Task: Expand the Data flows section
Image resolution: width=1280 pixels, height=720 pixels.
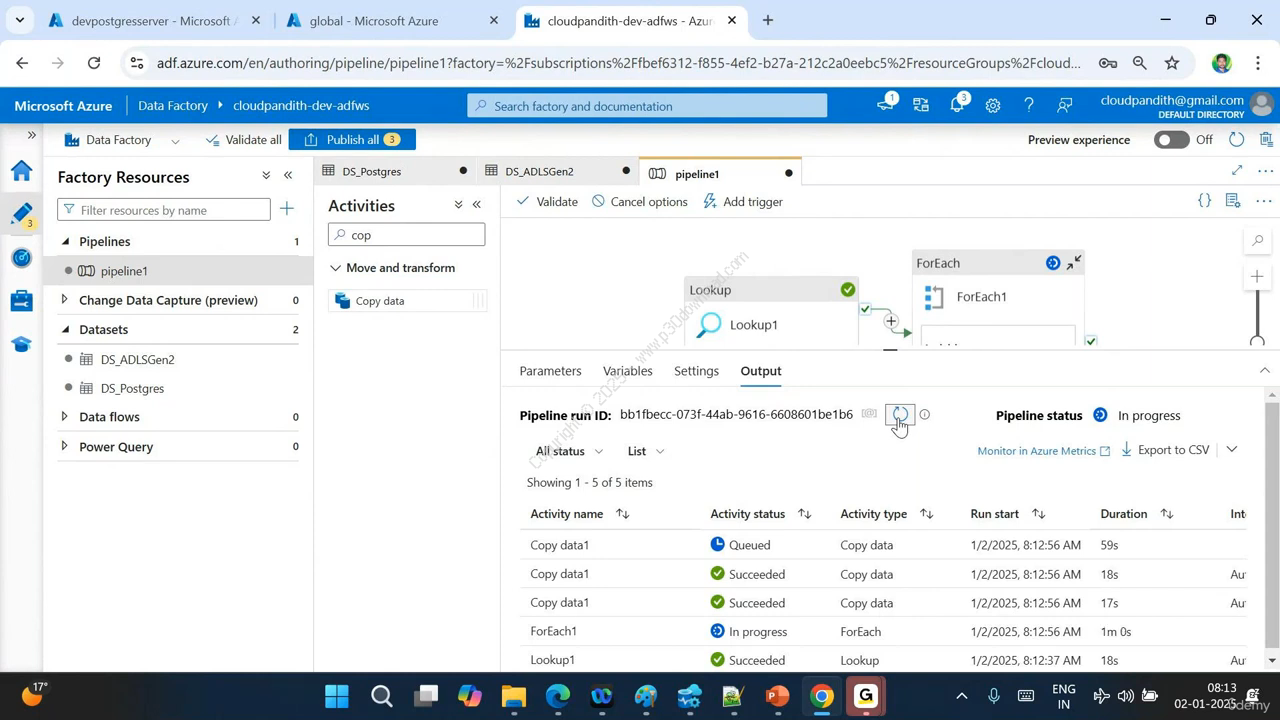Action: pyautogui.click(x=65, y=417)
